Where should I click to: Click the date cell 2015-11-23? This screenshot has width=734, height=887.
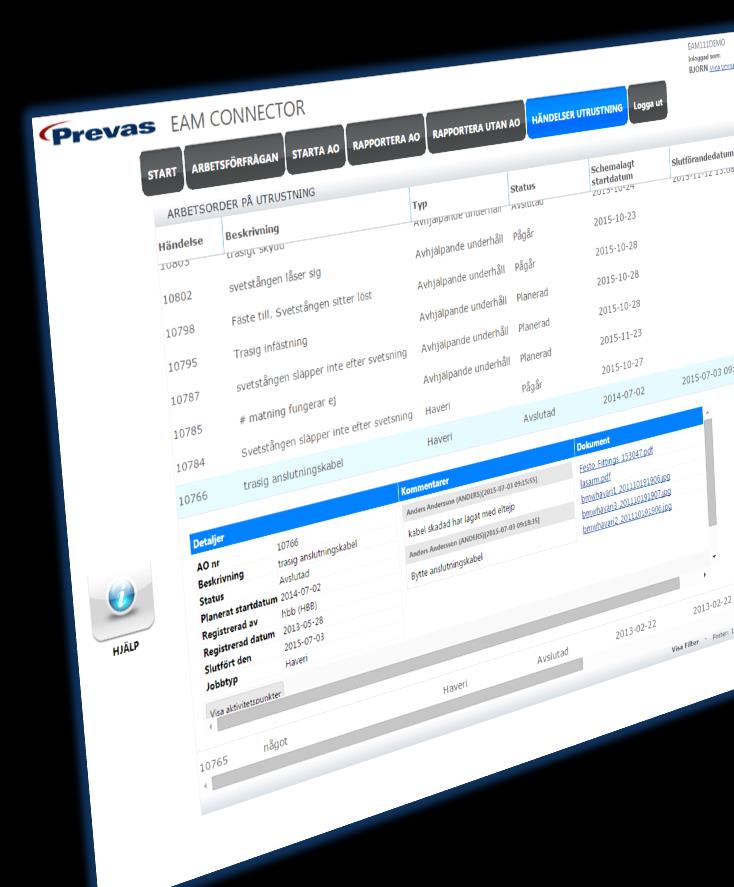(621, 337)
